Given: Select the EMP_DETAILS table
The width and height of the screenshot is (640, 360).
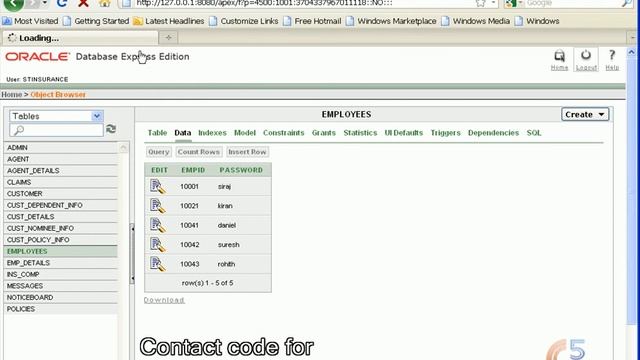Looking at the screenshot, I should (60, 263).
